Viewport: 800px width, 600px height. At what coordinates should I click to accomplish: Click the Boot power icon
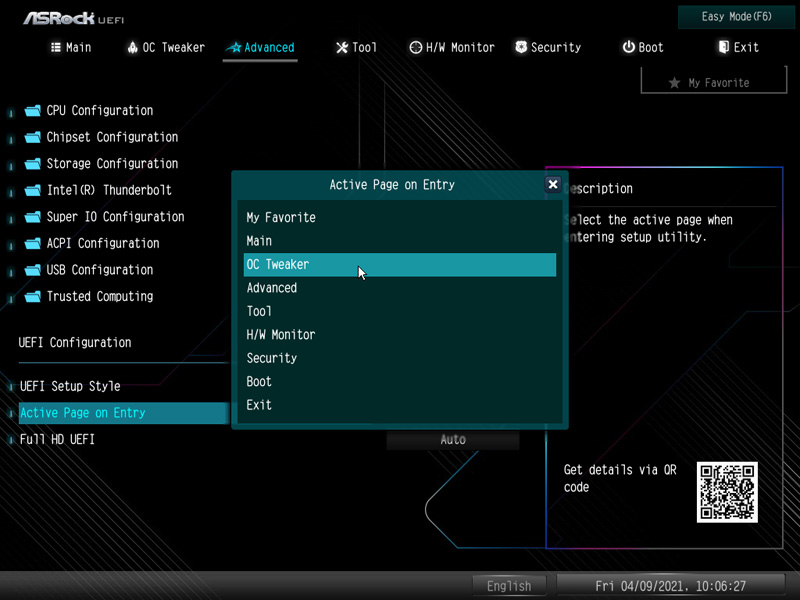629,47
